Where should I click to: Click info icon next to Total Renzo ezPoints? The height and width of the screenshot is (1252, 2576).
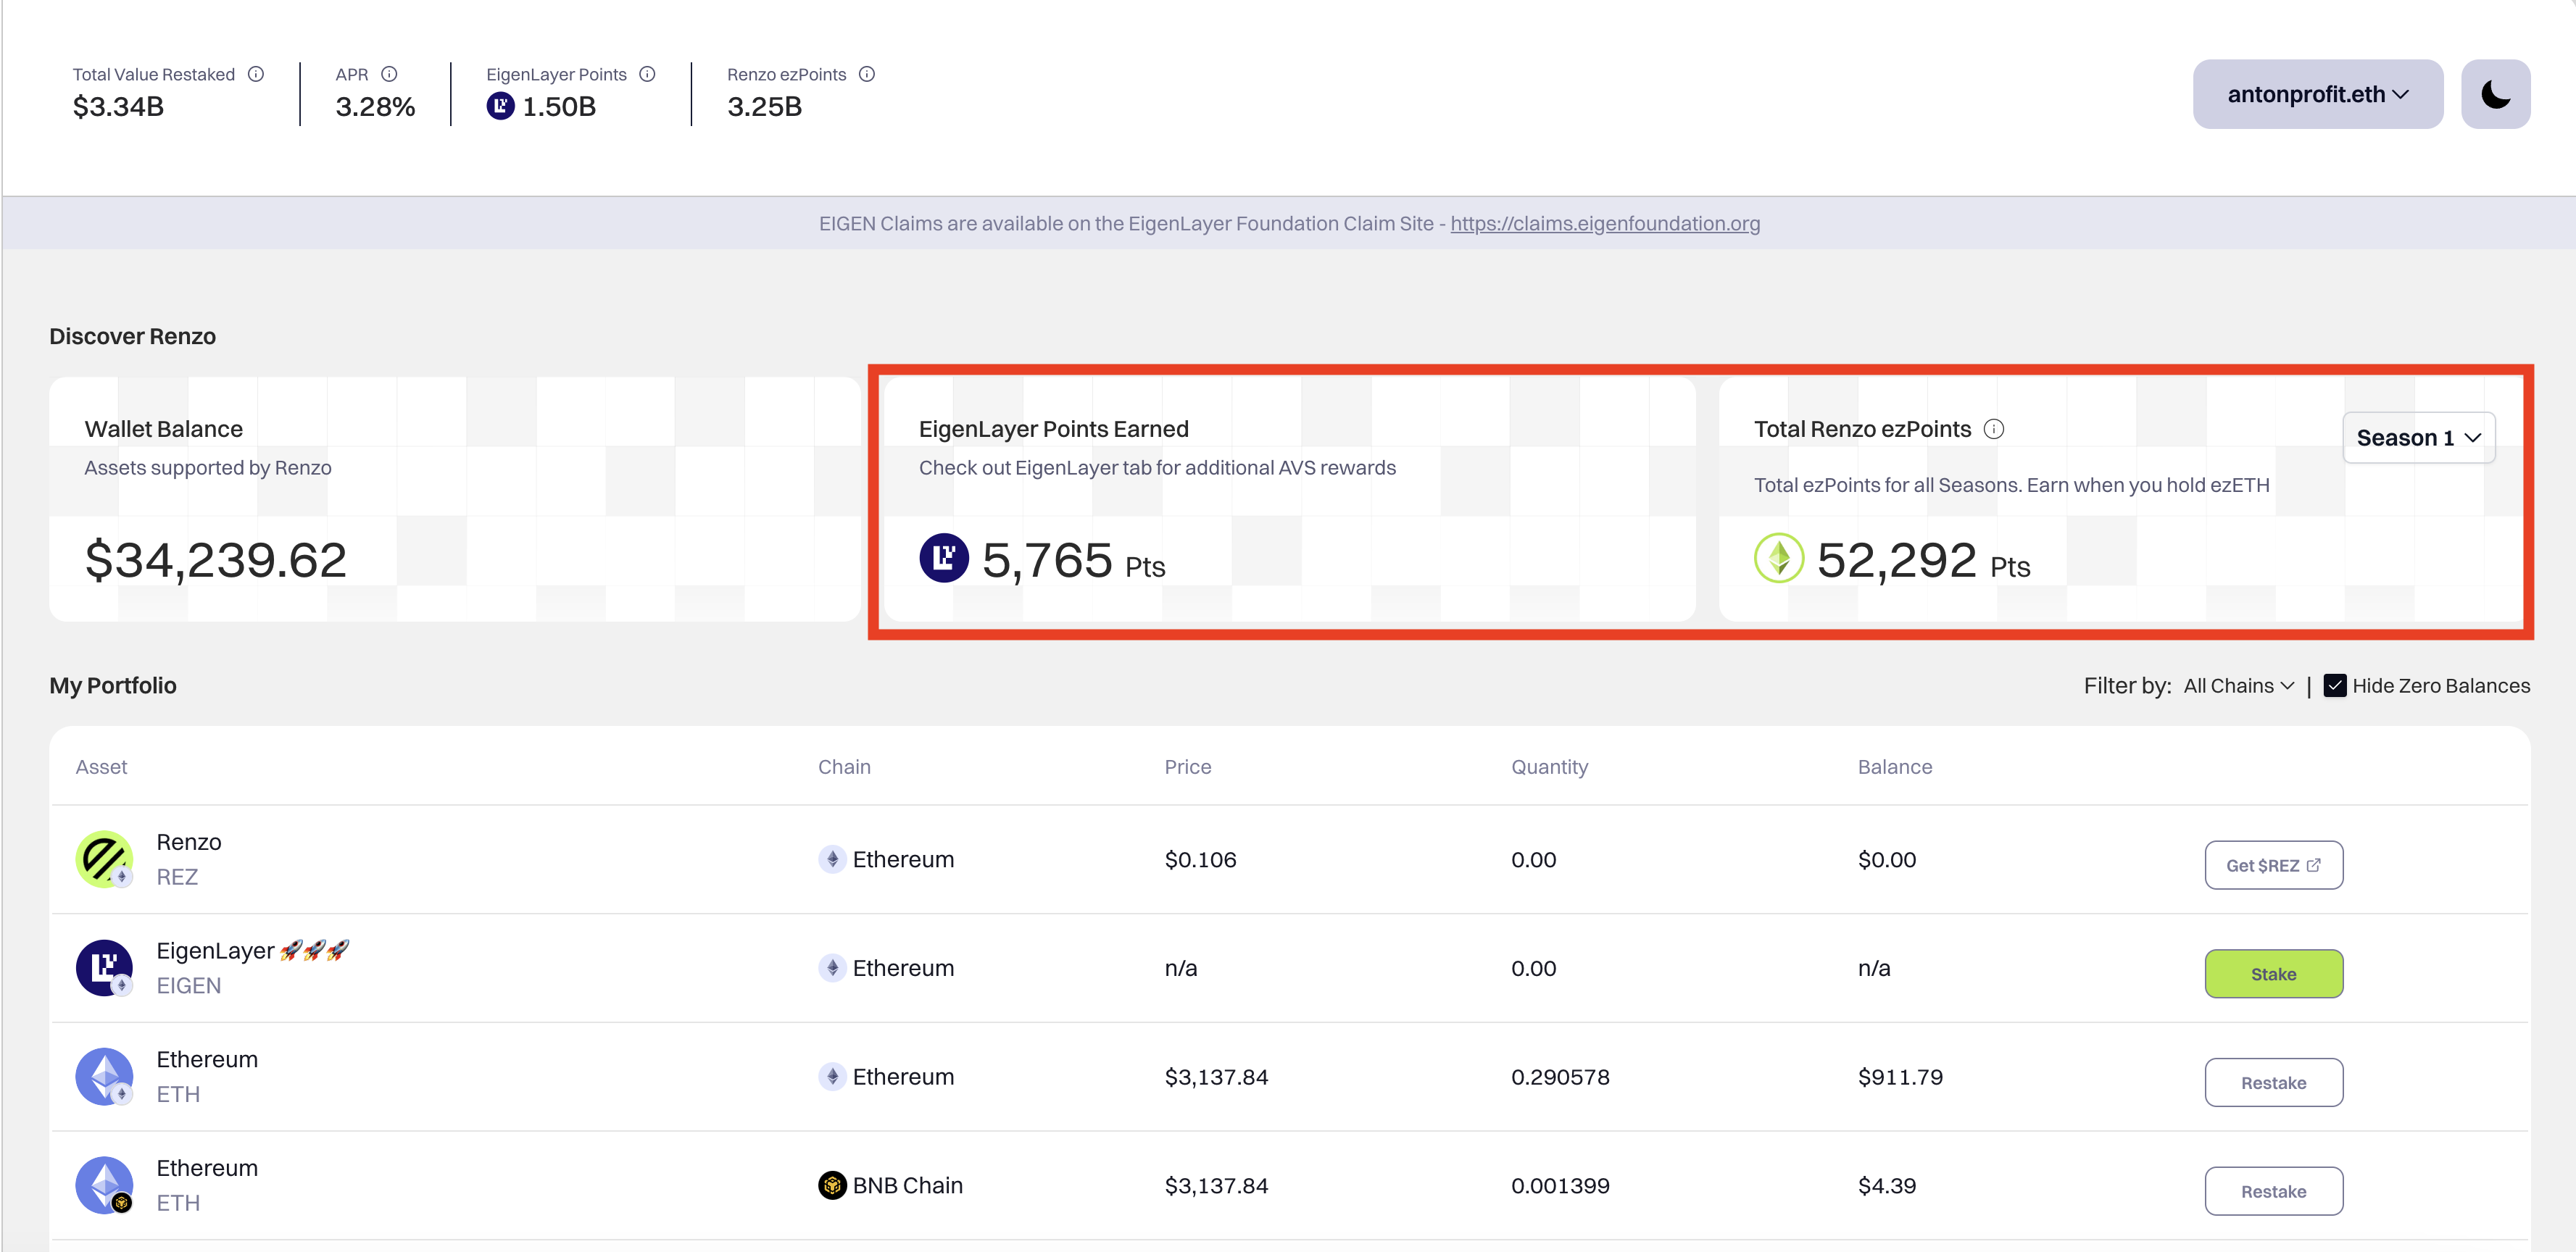(1993, 429)
